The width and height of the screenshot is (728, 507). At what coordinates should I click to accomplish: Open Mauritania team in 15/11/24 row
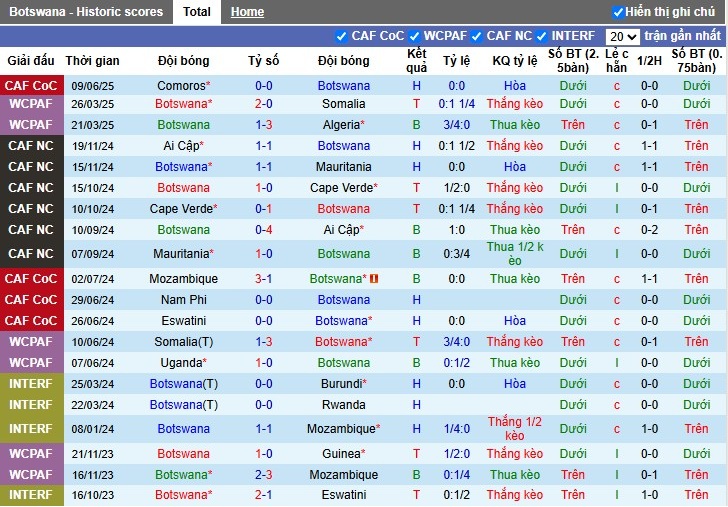[344, 167]
